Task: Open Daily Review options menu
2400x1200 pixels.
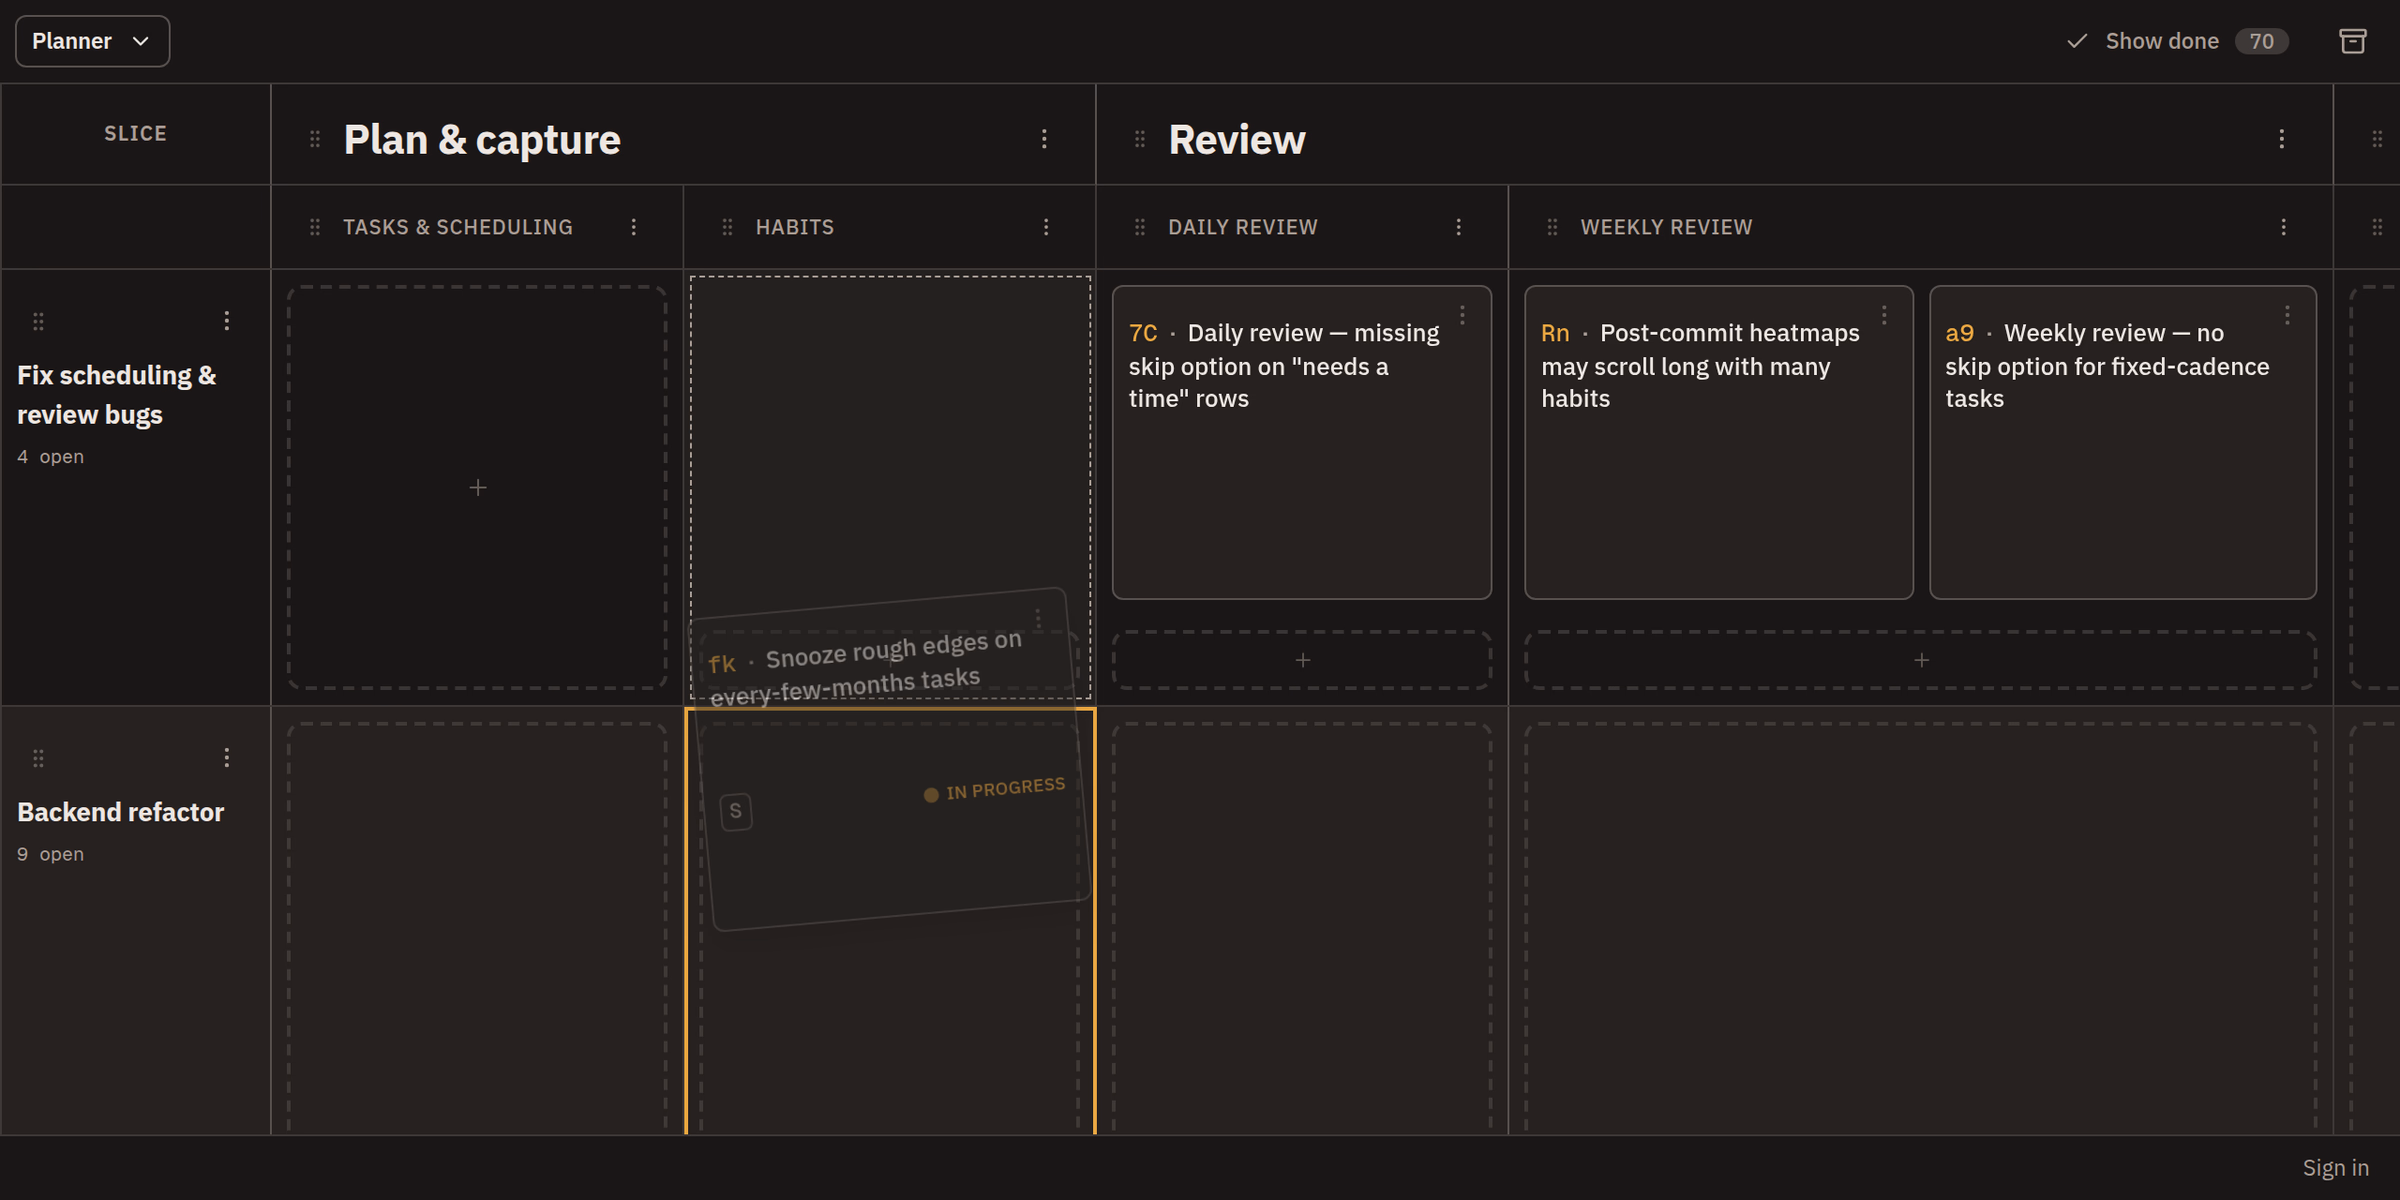Action: (1459, 227)
